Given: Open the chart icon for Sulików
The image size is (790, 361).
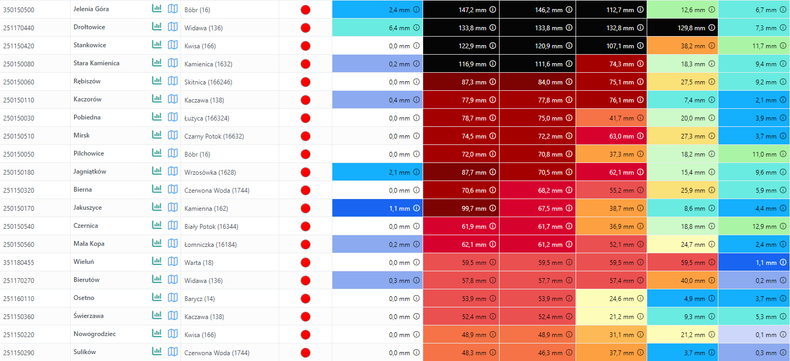Looking at the screenshot, I should (x=157, y=352).
